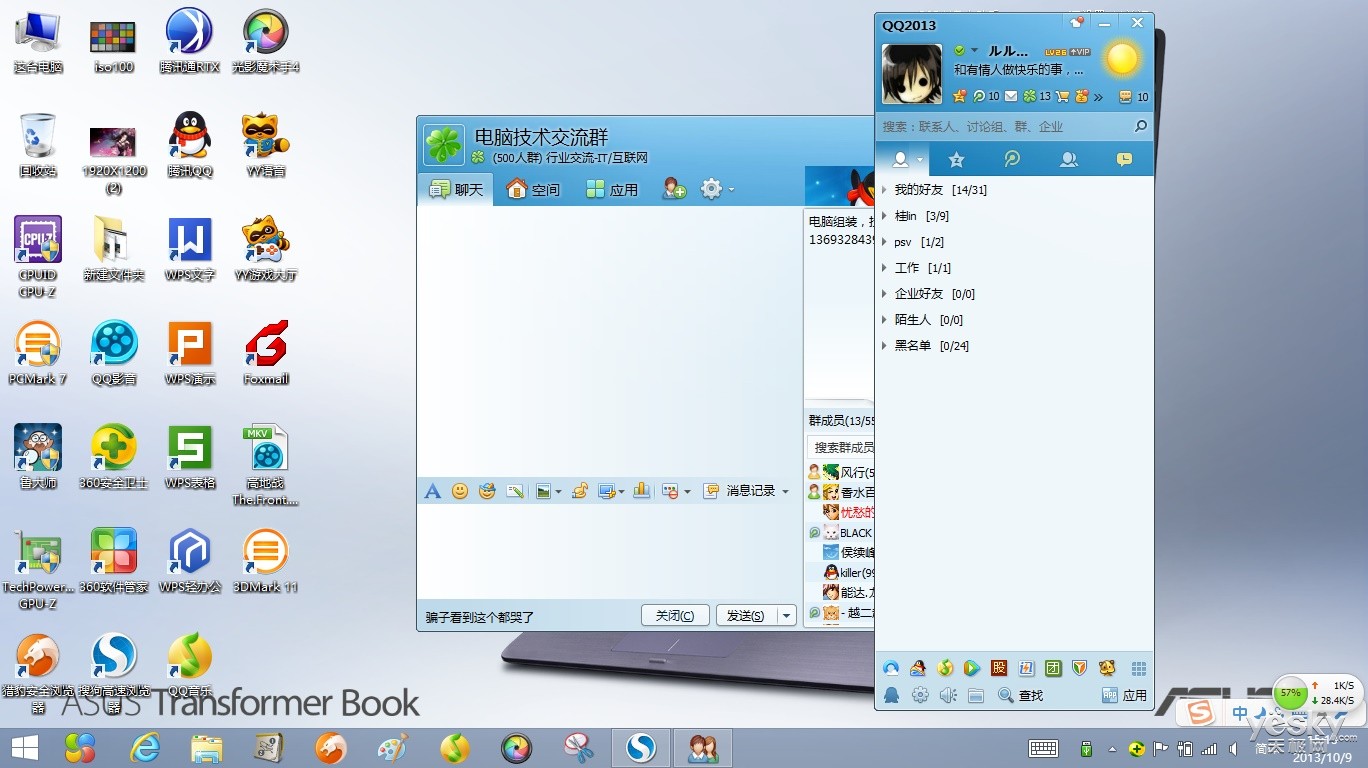Switch to Weibo tab in QQ panel
This screenshot has width=1368, height=768.
(1012, 159)
